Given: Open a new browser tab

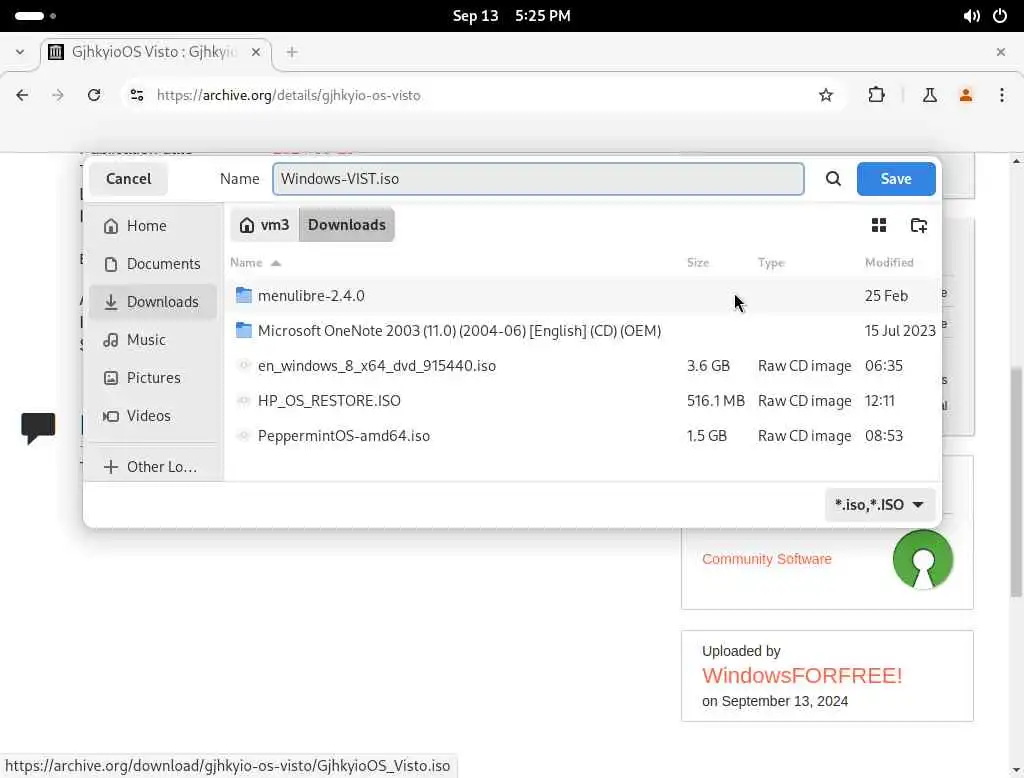Looking at the screenshot, I should pyautogui.click(x=292, y=52).
